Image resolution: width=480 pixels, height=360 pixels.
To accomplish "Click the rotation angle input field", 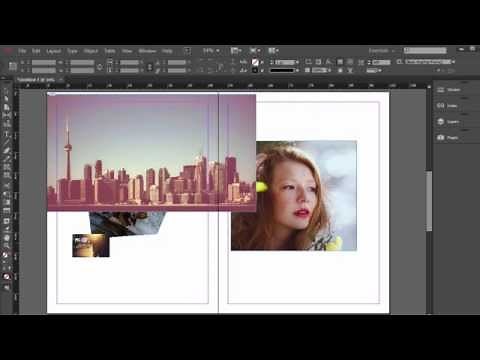I will [x=177, y=63].
